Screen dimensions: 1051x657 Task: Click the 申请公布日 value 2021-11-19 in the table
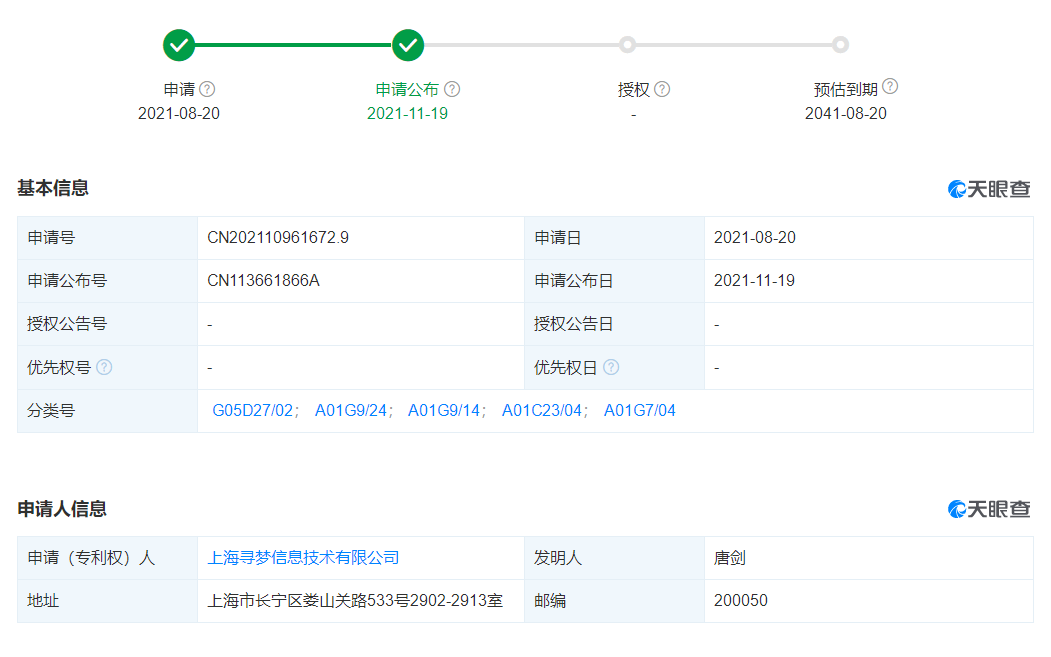point(754,280)
